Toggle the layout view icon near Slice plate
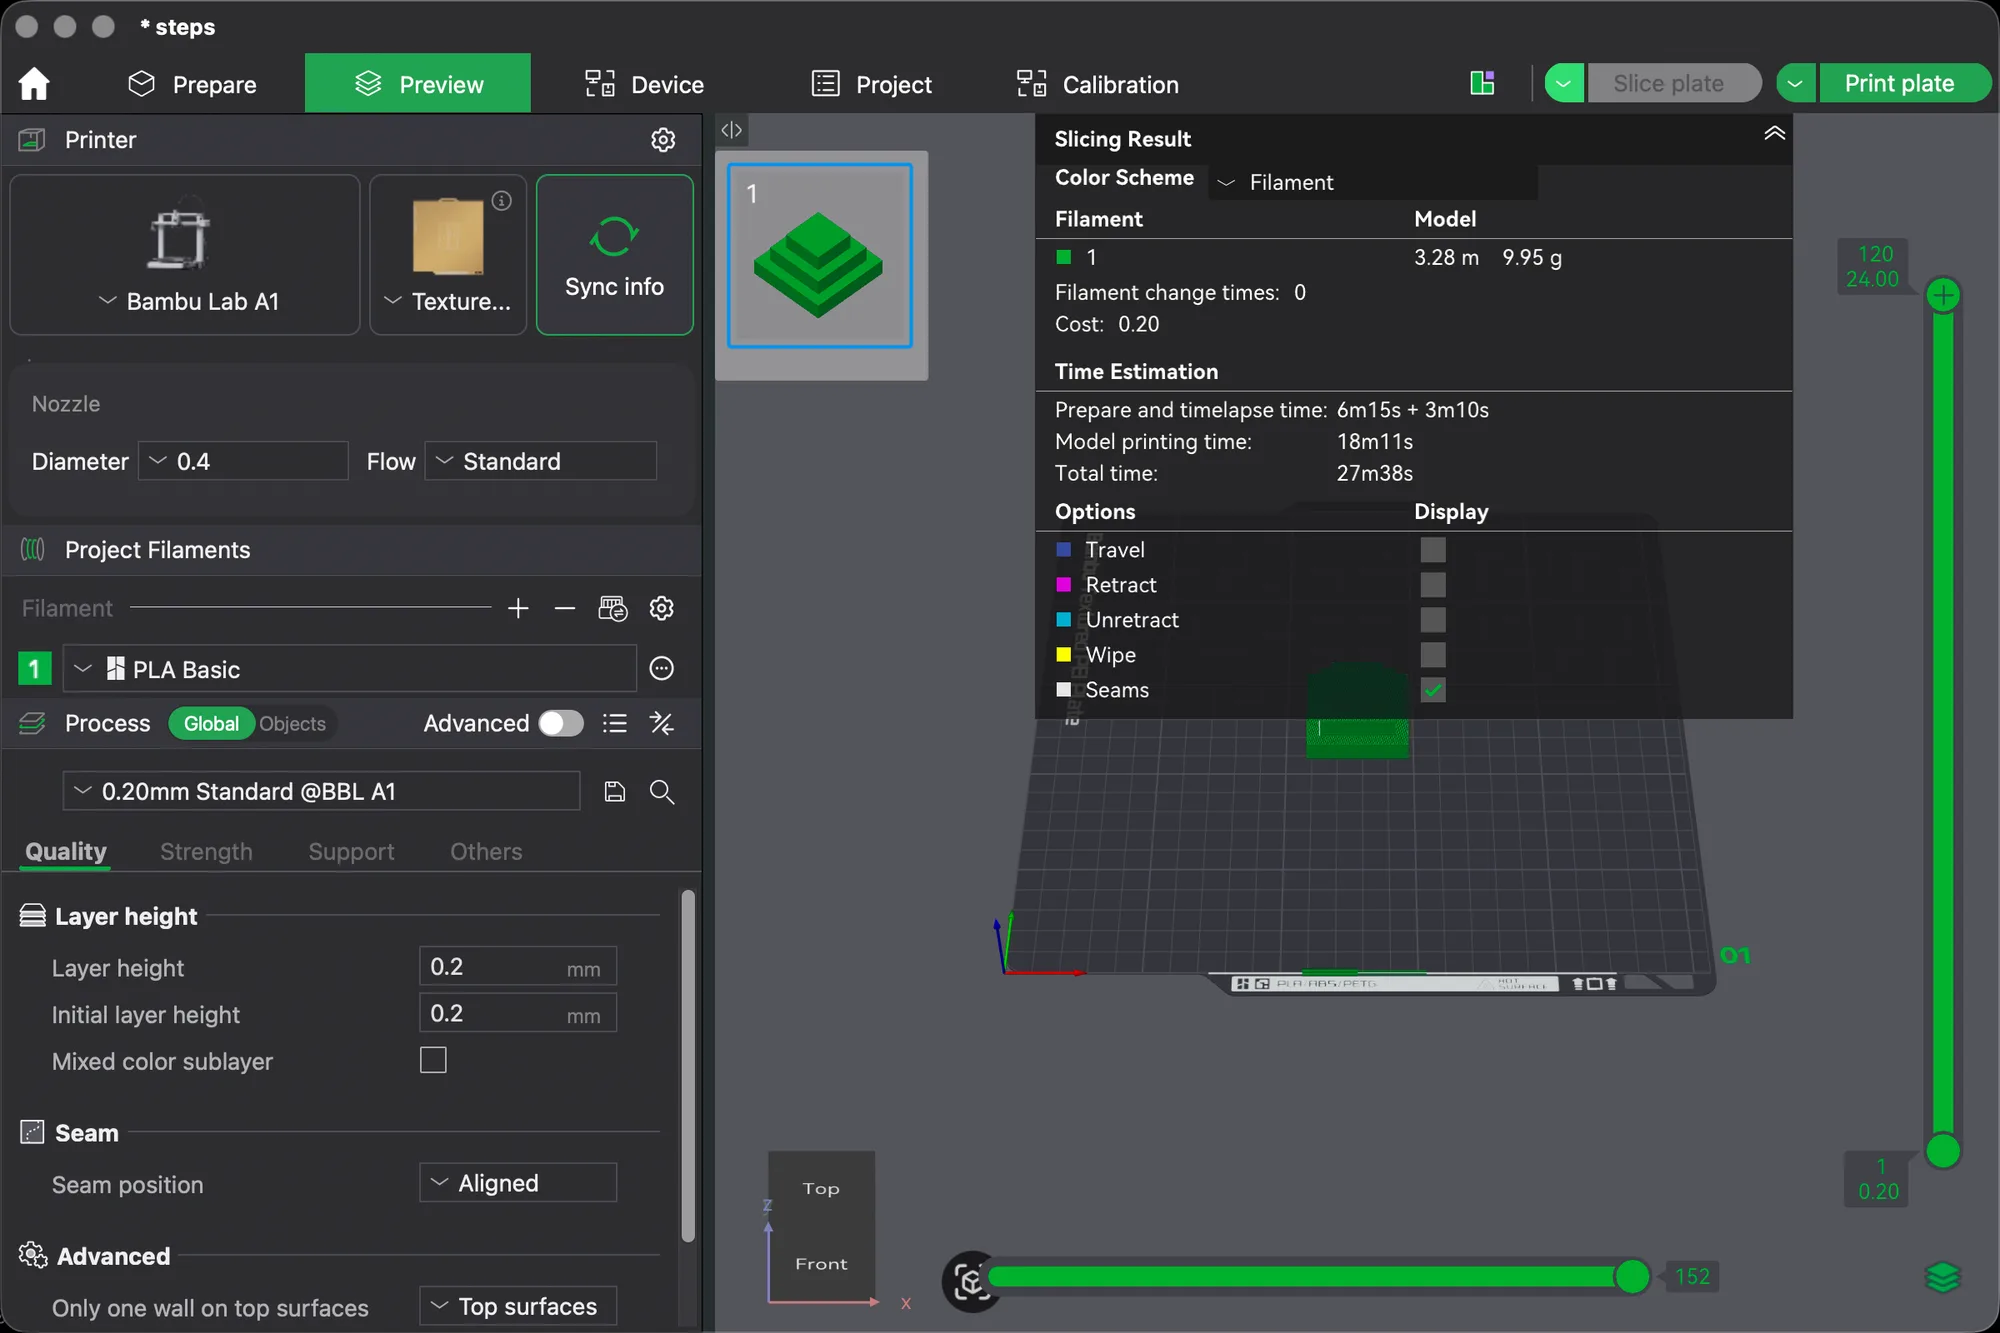The width and height of the screenshot is (2000, 1333). pos(1483,83)
